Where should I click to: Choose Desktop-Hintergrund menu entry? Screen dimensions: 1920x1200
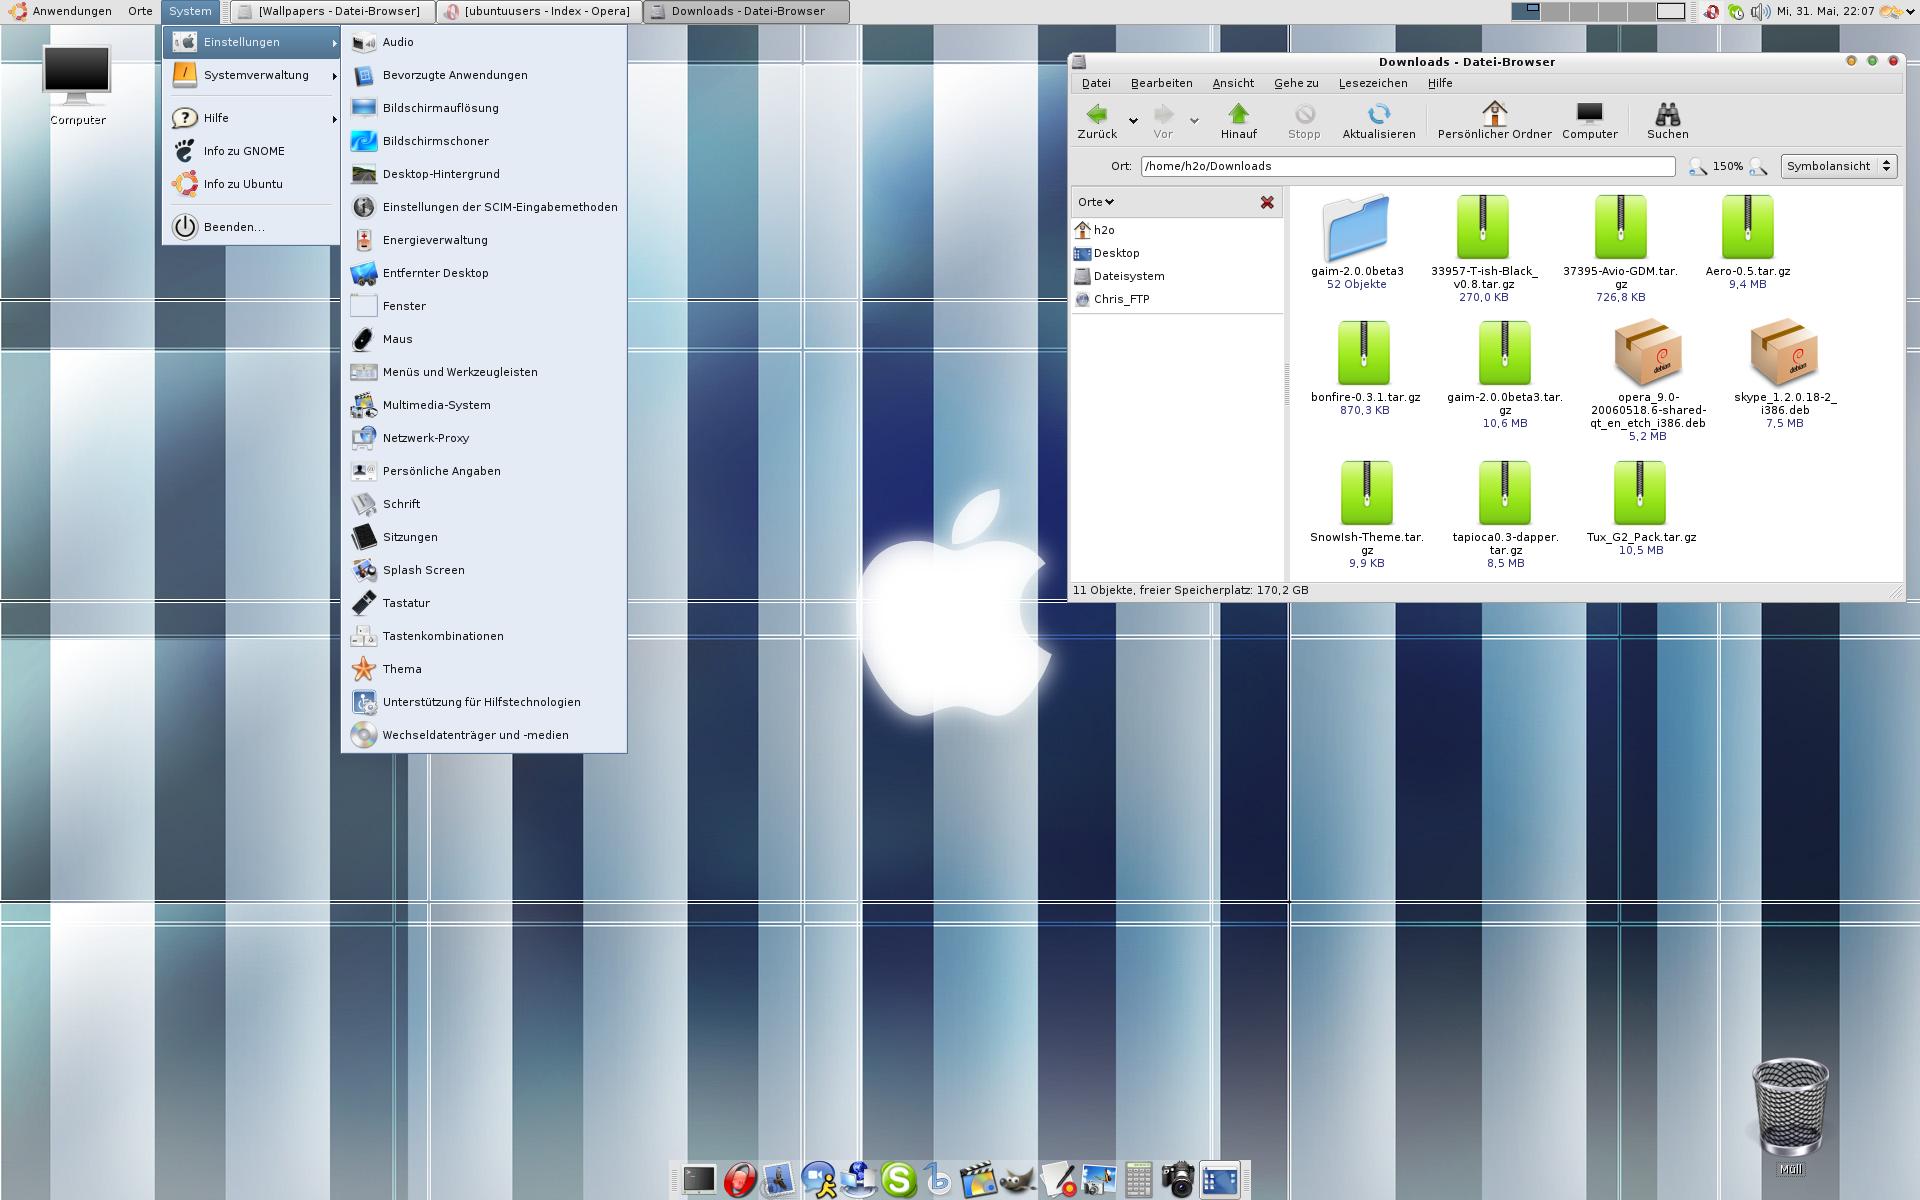click(x=484, y=174)
